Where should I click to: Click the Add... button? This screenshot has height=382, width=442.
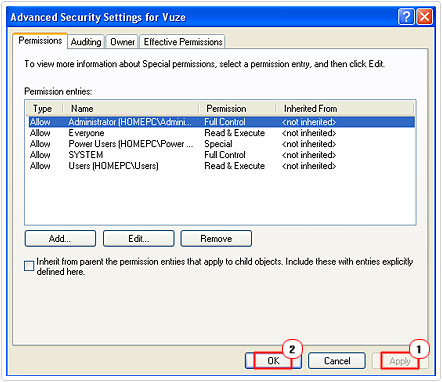click(x=60, y=239)
